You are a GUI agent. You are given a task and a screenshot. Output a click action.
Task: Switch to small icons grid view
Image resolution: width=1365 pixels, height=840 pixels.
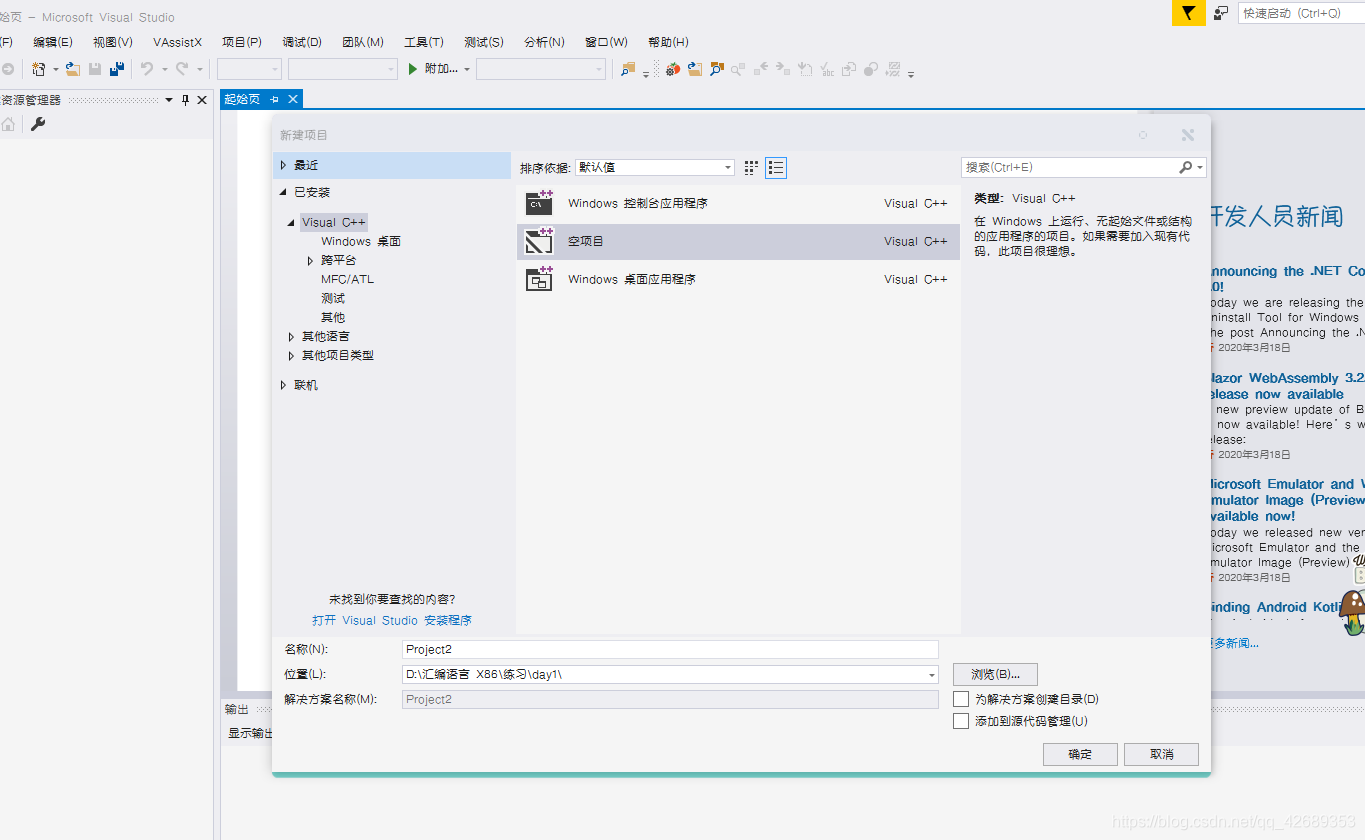[752, 168]
